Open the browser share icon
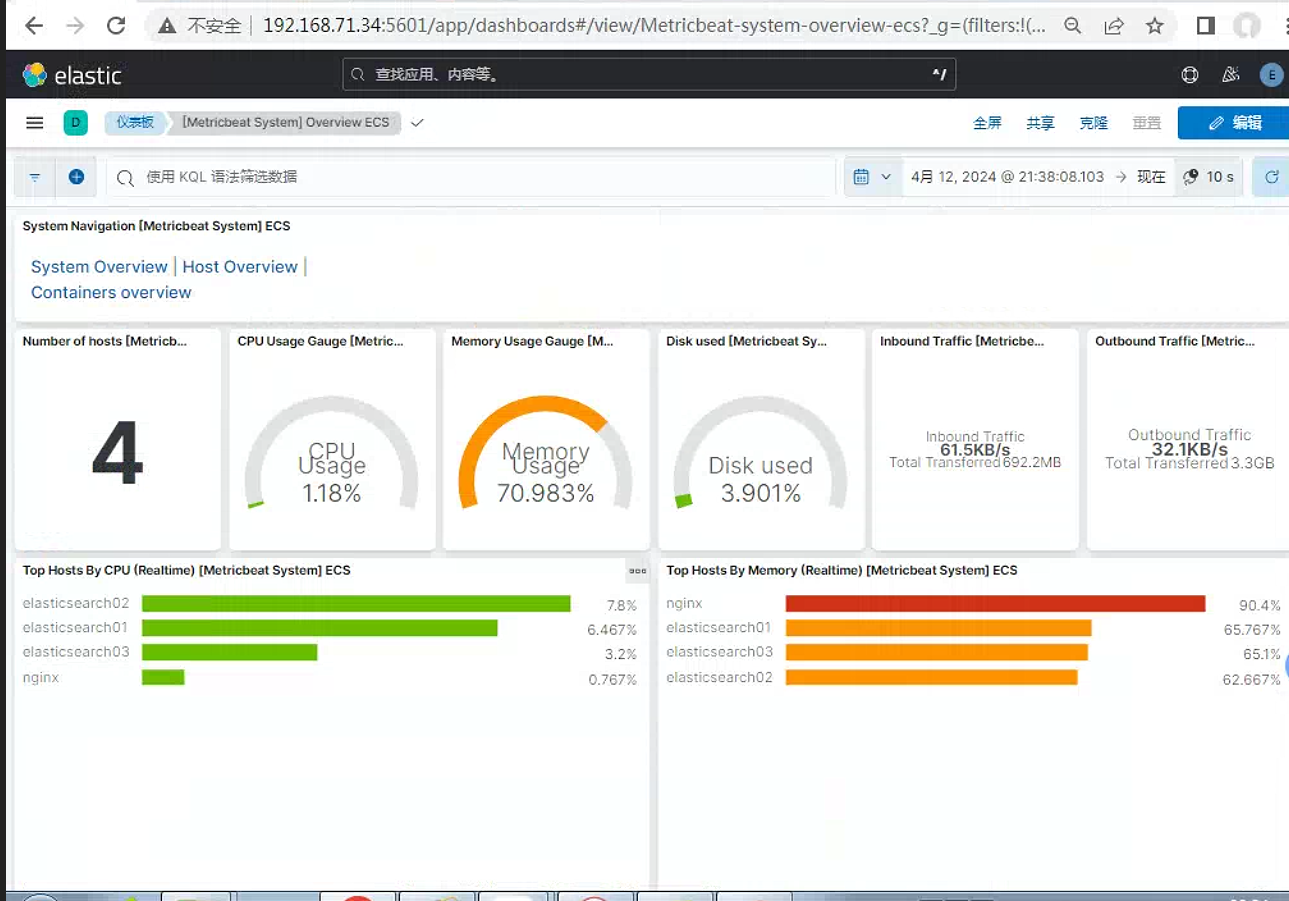Image resolution: width=1289 pixels, height=901 pixels. click(1114, 26)
